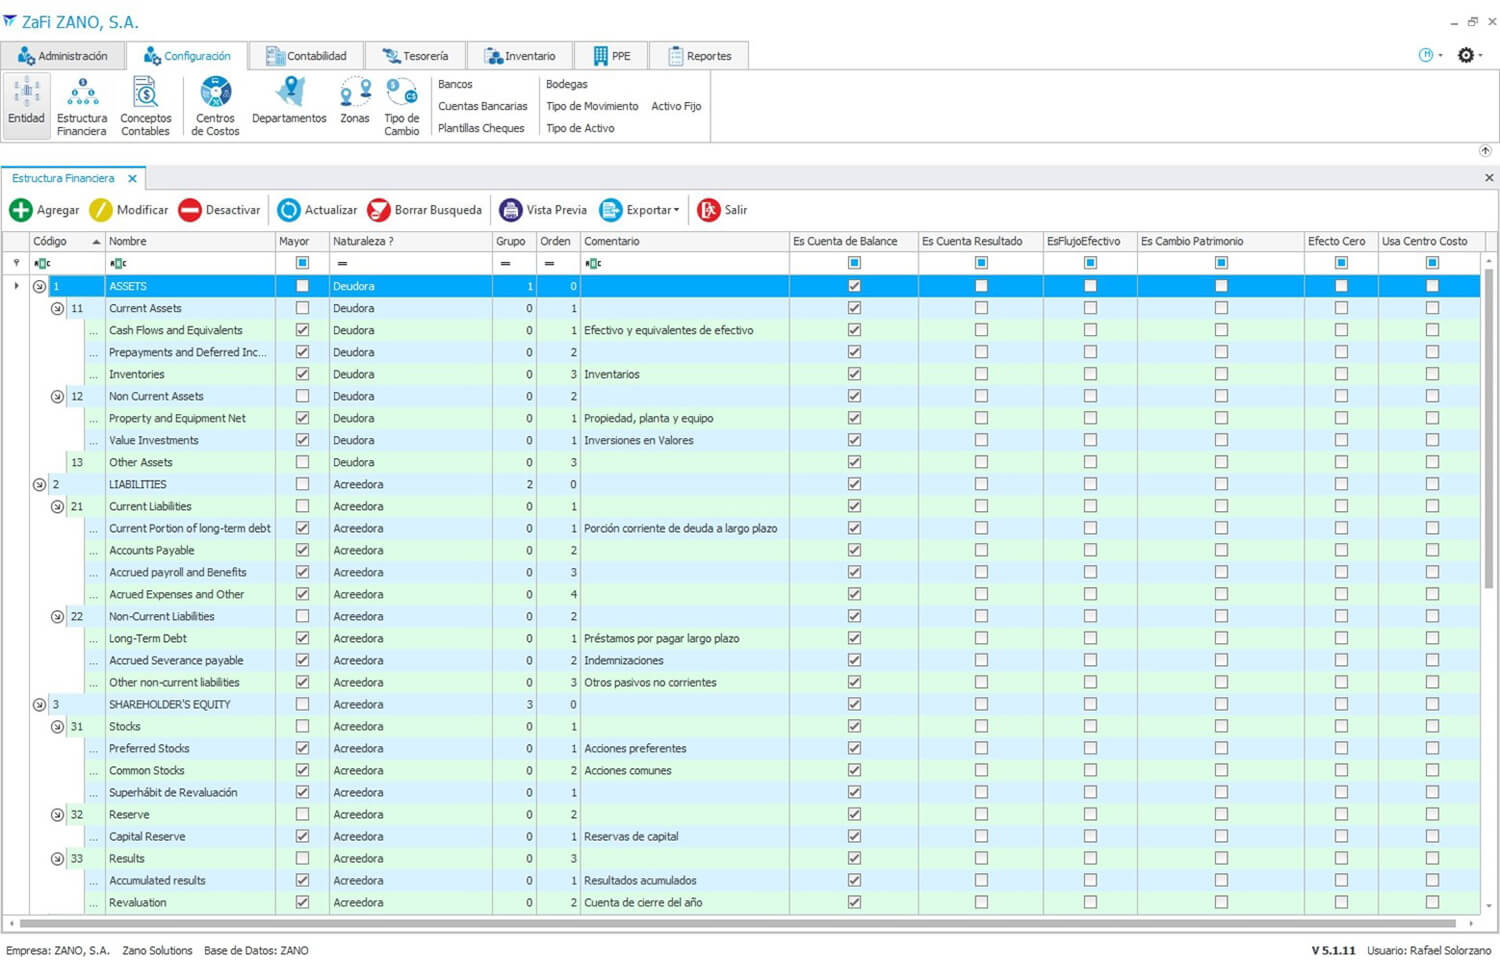The image size is (1500, 961).
Task: Switch to the Contabilidad tab
Action: coord(306,56)
